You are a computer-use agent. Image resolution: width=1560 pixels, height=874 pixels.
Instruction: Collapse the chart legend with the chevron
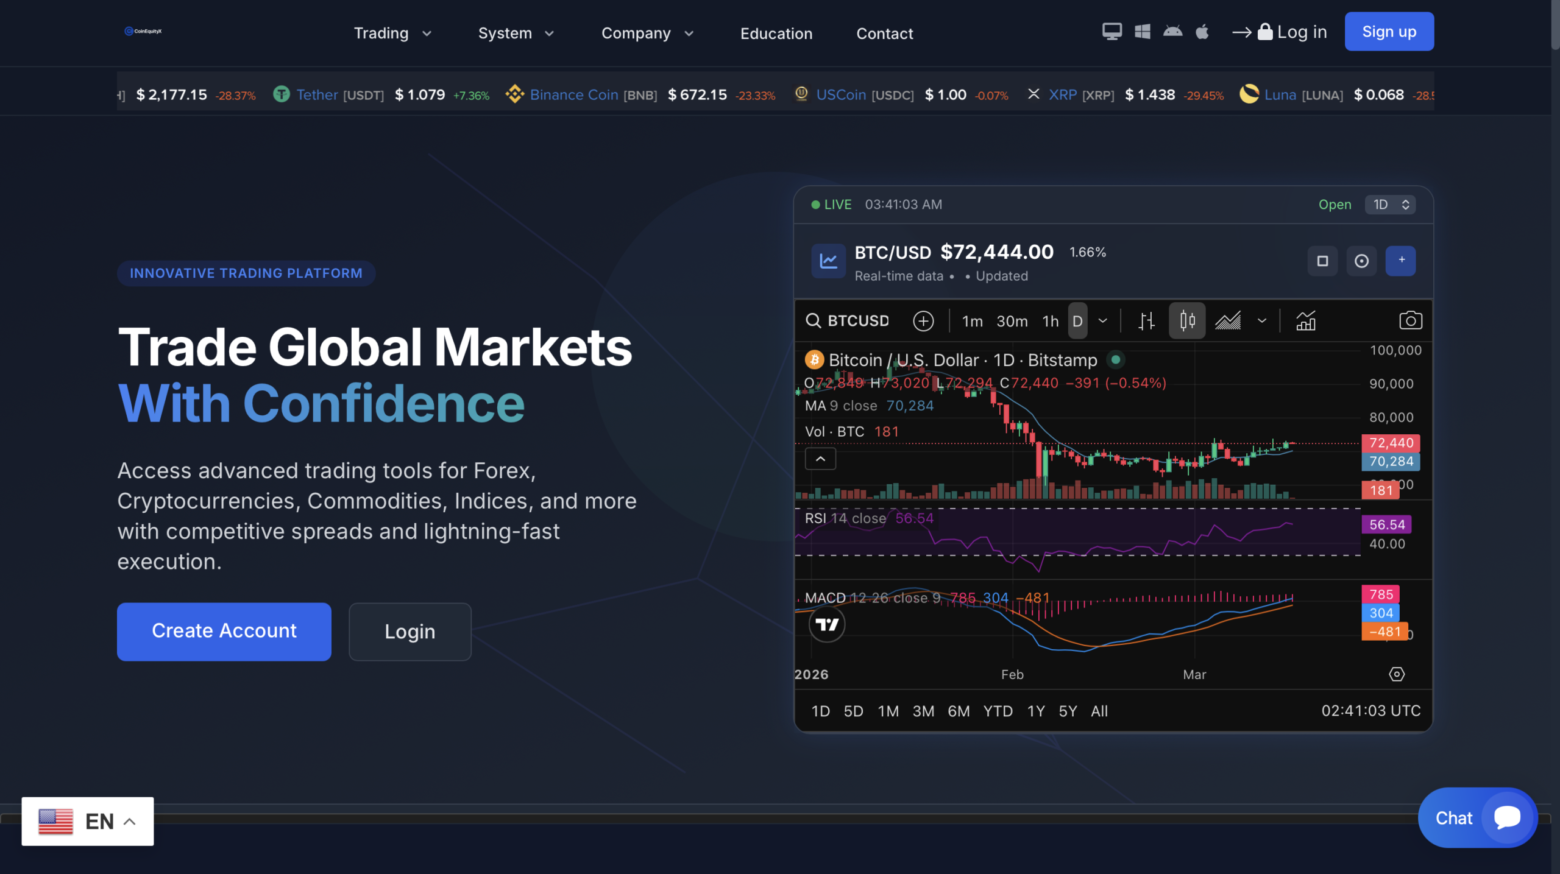820,459
